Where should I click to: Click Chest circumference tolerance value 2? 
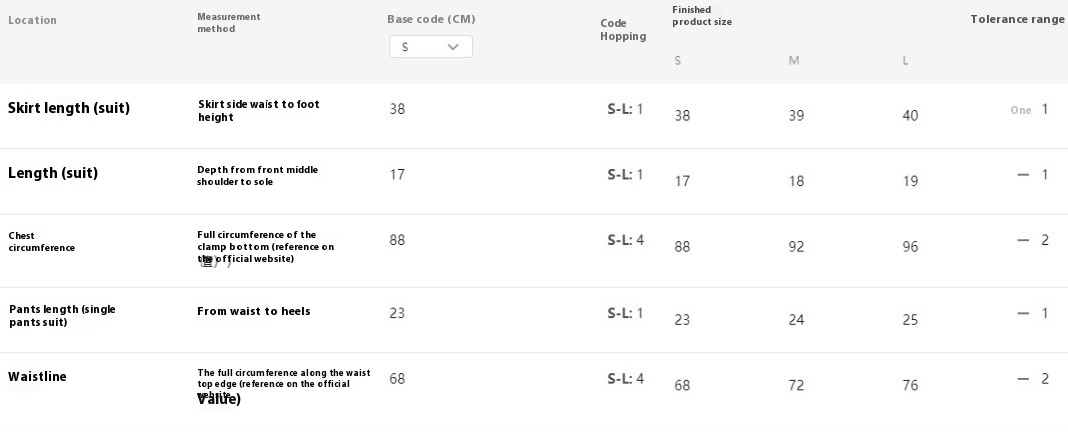(x=1045, y=240)
